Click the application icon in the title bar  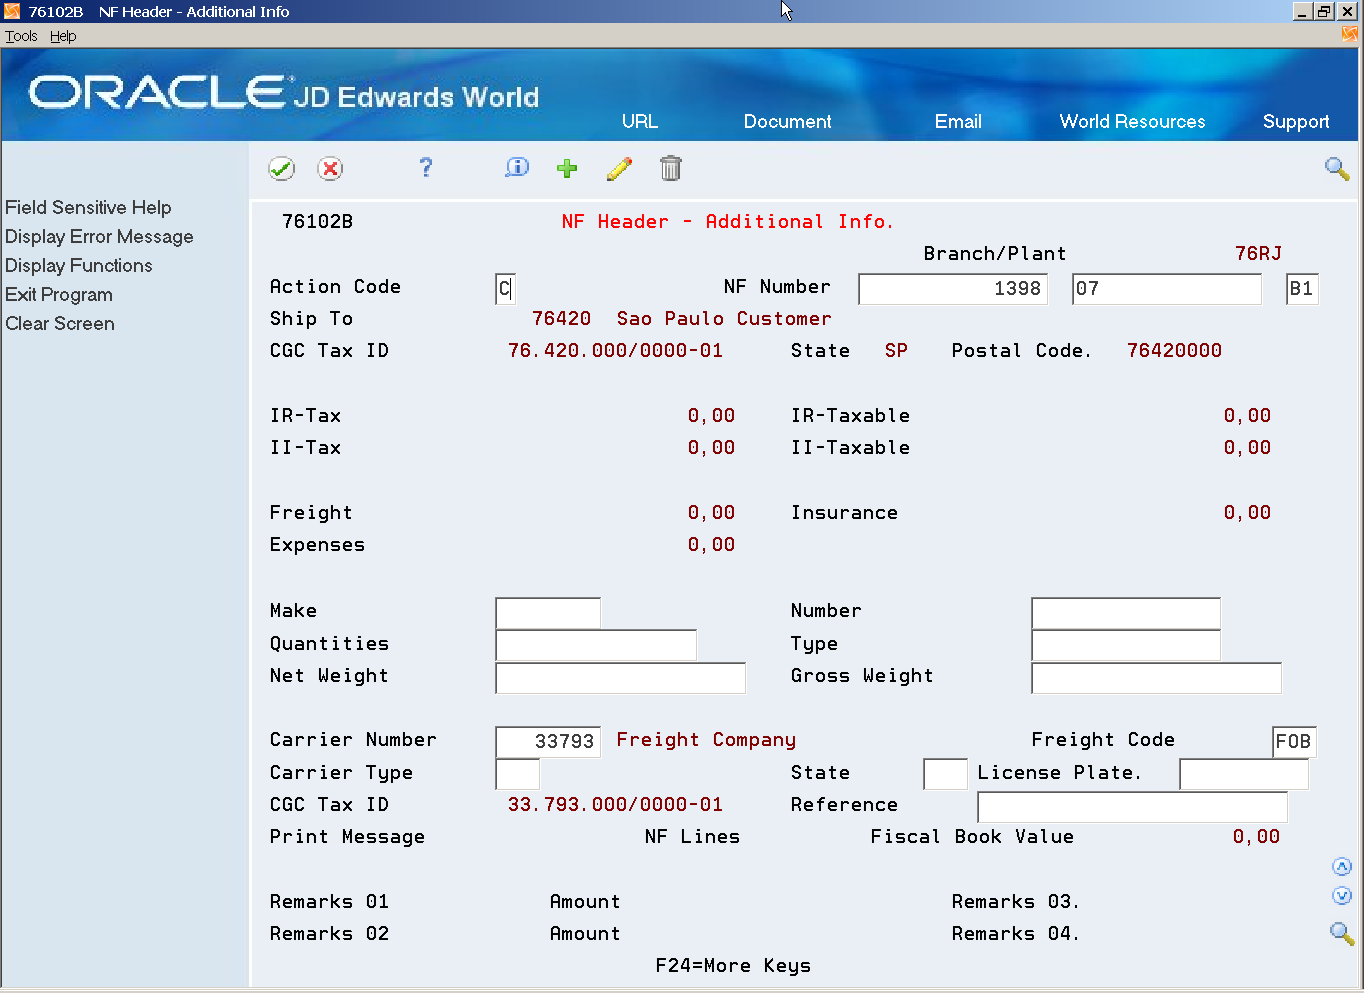(12, 11)
